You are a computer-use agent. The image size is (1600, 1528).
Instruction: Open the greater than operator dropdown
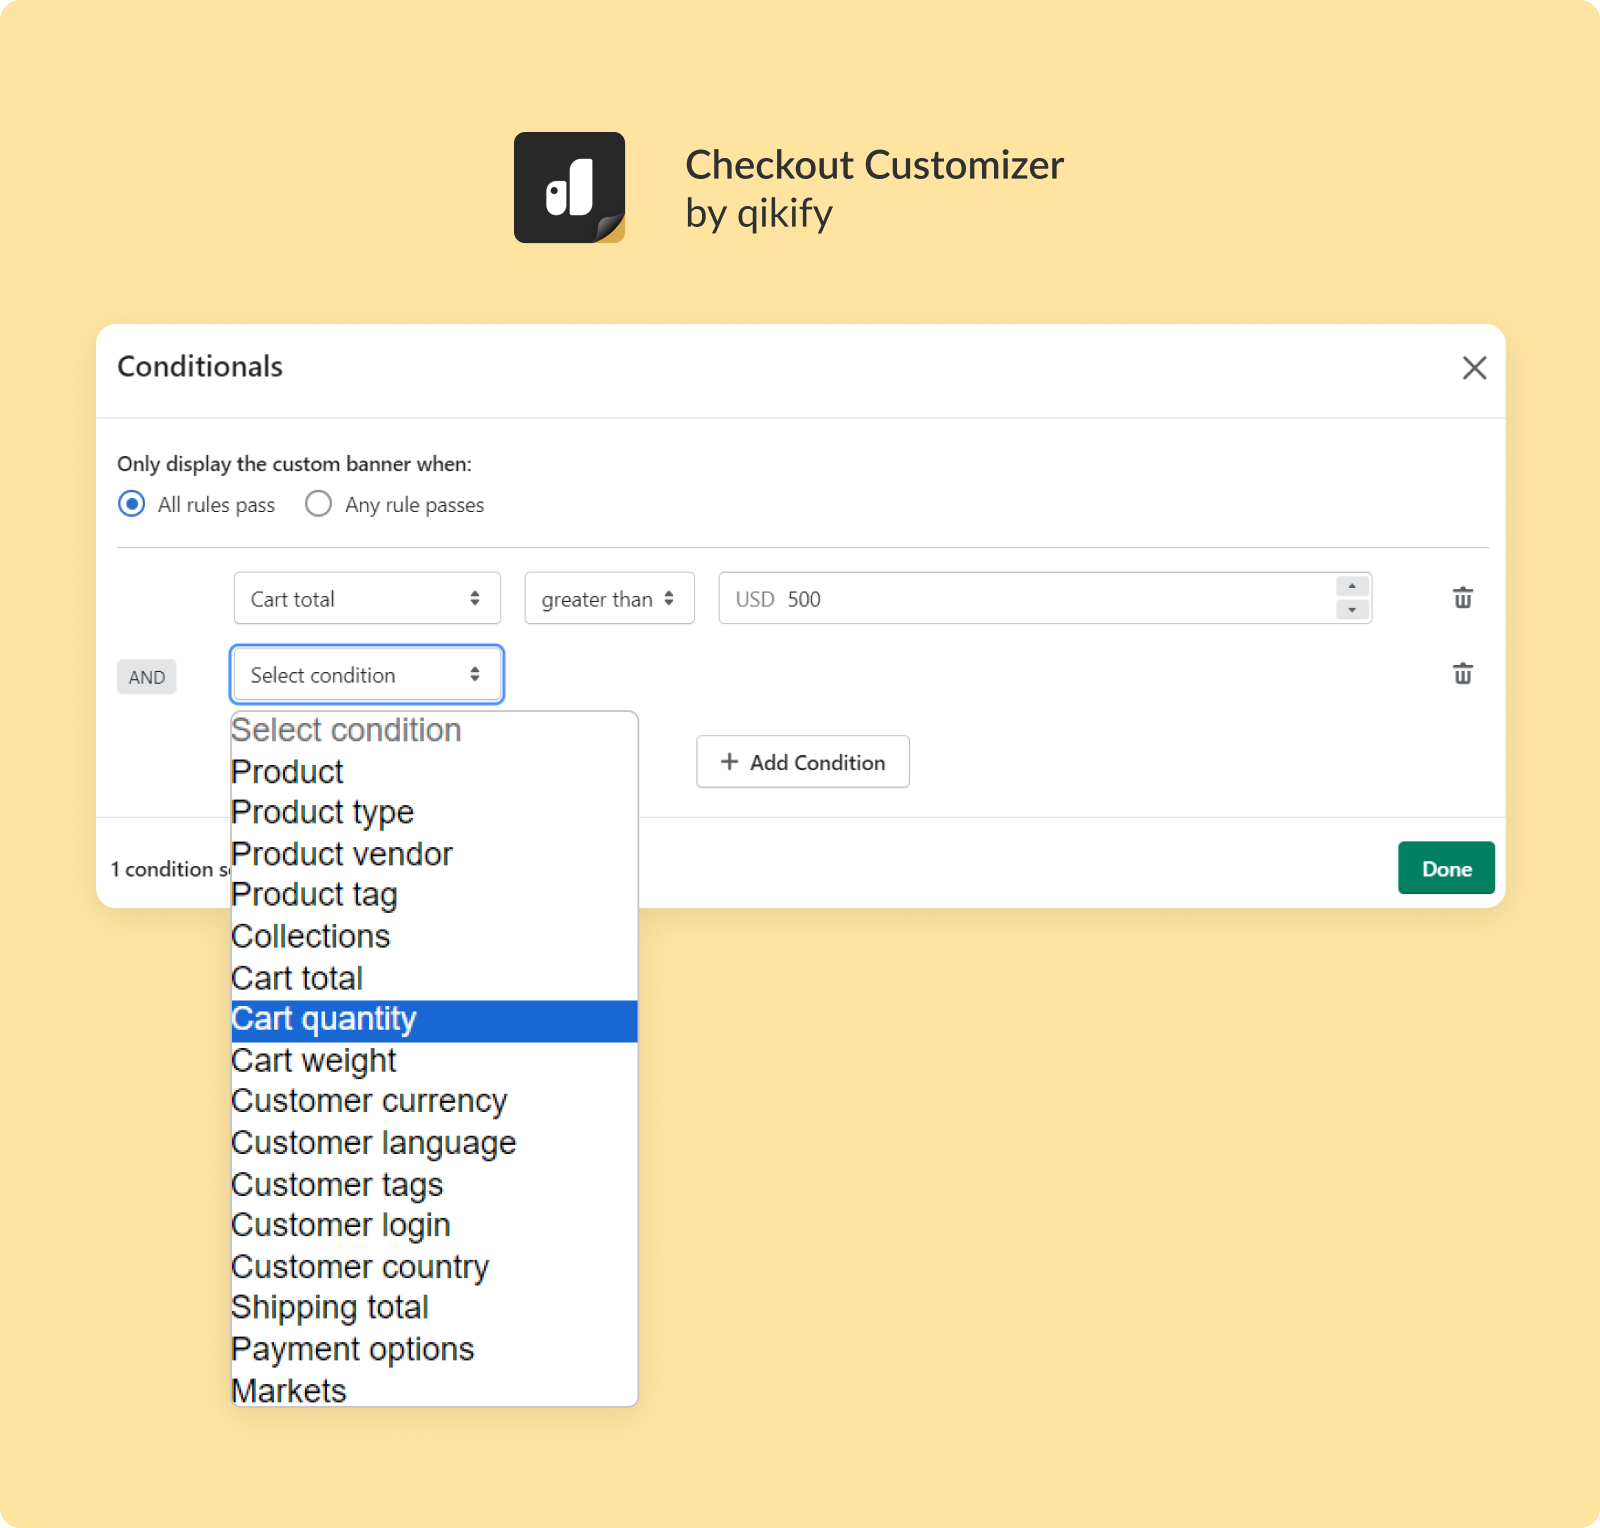coord(609,598)
